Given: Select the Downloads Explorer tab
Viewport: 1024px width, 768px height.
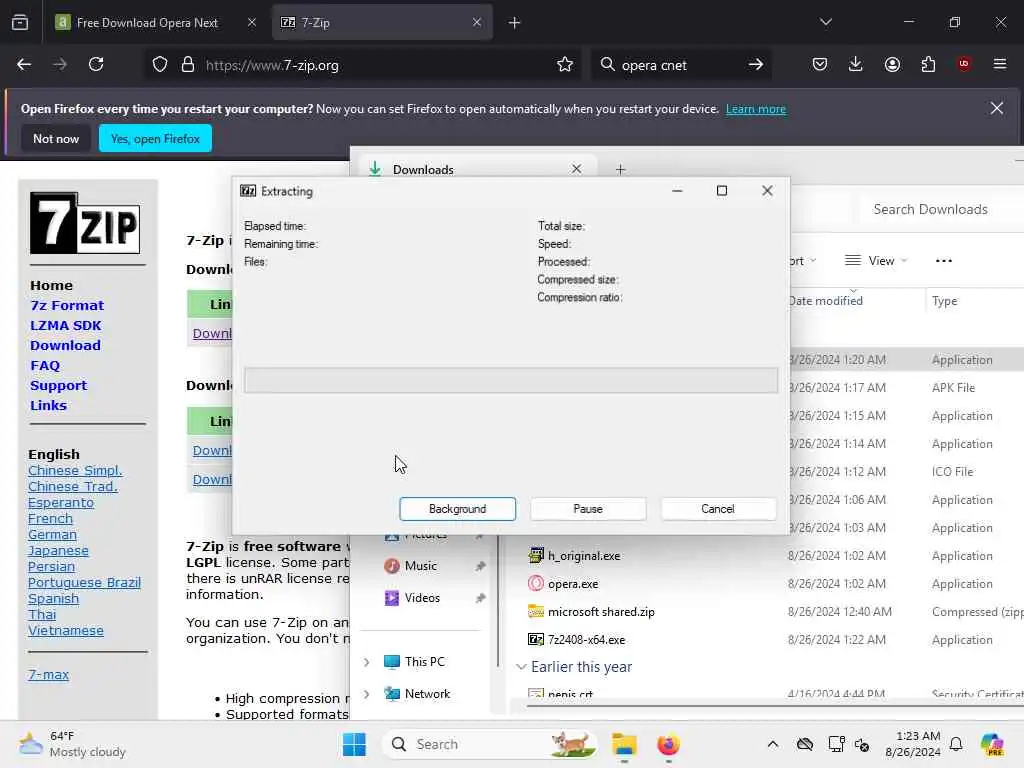Looking at the screenshot, I should (x=477, y=169).
